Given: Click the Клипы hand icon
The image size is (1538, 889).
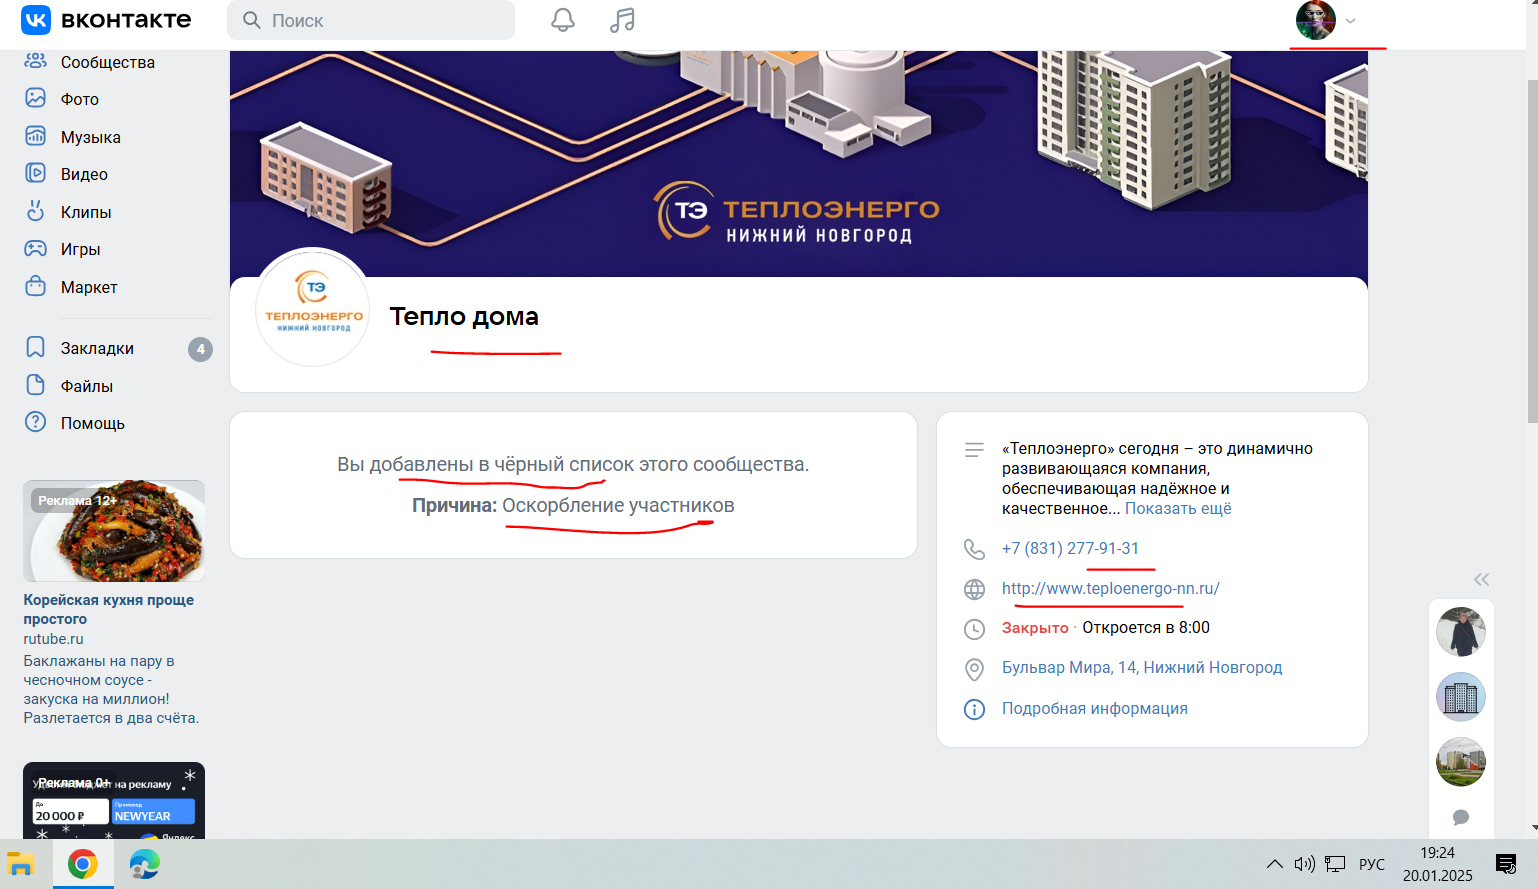Looking at the screenshot, I should 35,211.
